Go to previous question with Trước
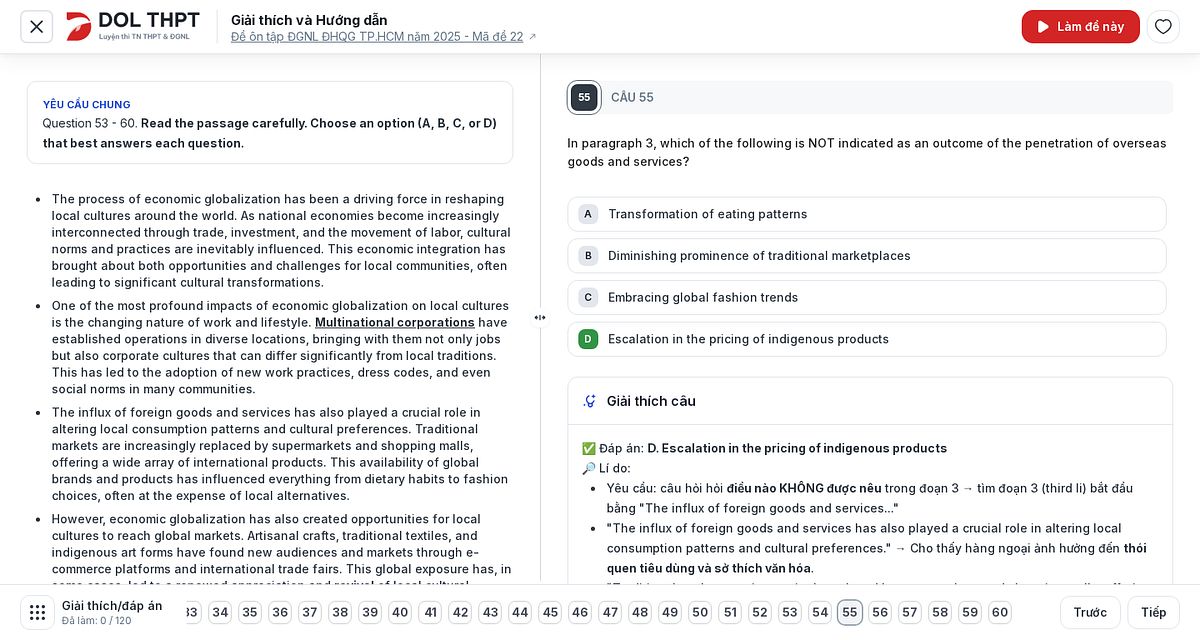Image resolution: width=1200 pixels, height=640 pixels. pyautogui.click(x=1090, y=612)
